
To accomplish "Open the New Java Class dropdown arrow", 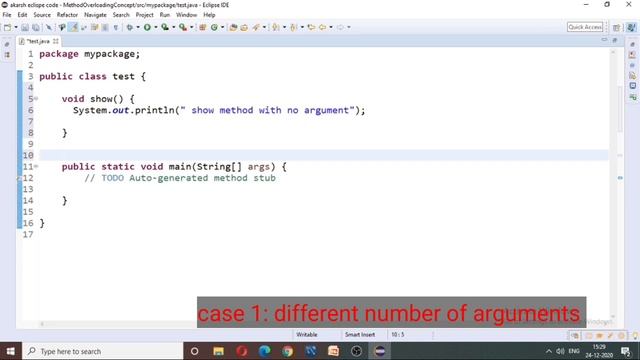I will tap(222, 27).
